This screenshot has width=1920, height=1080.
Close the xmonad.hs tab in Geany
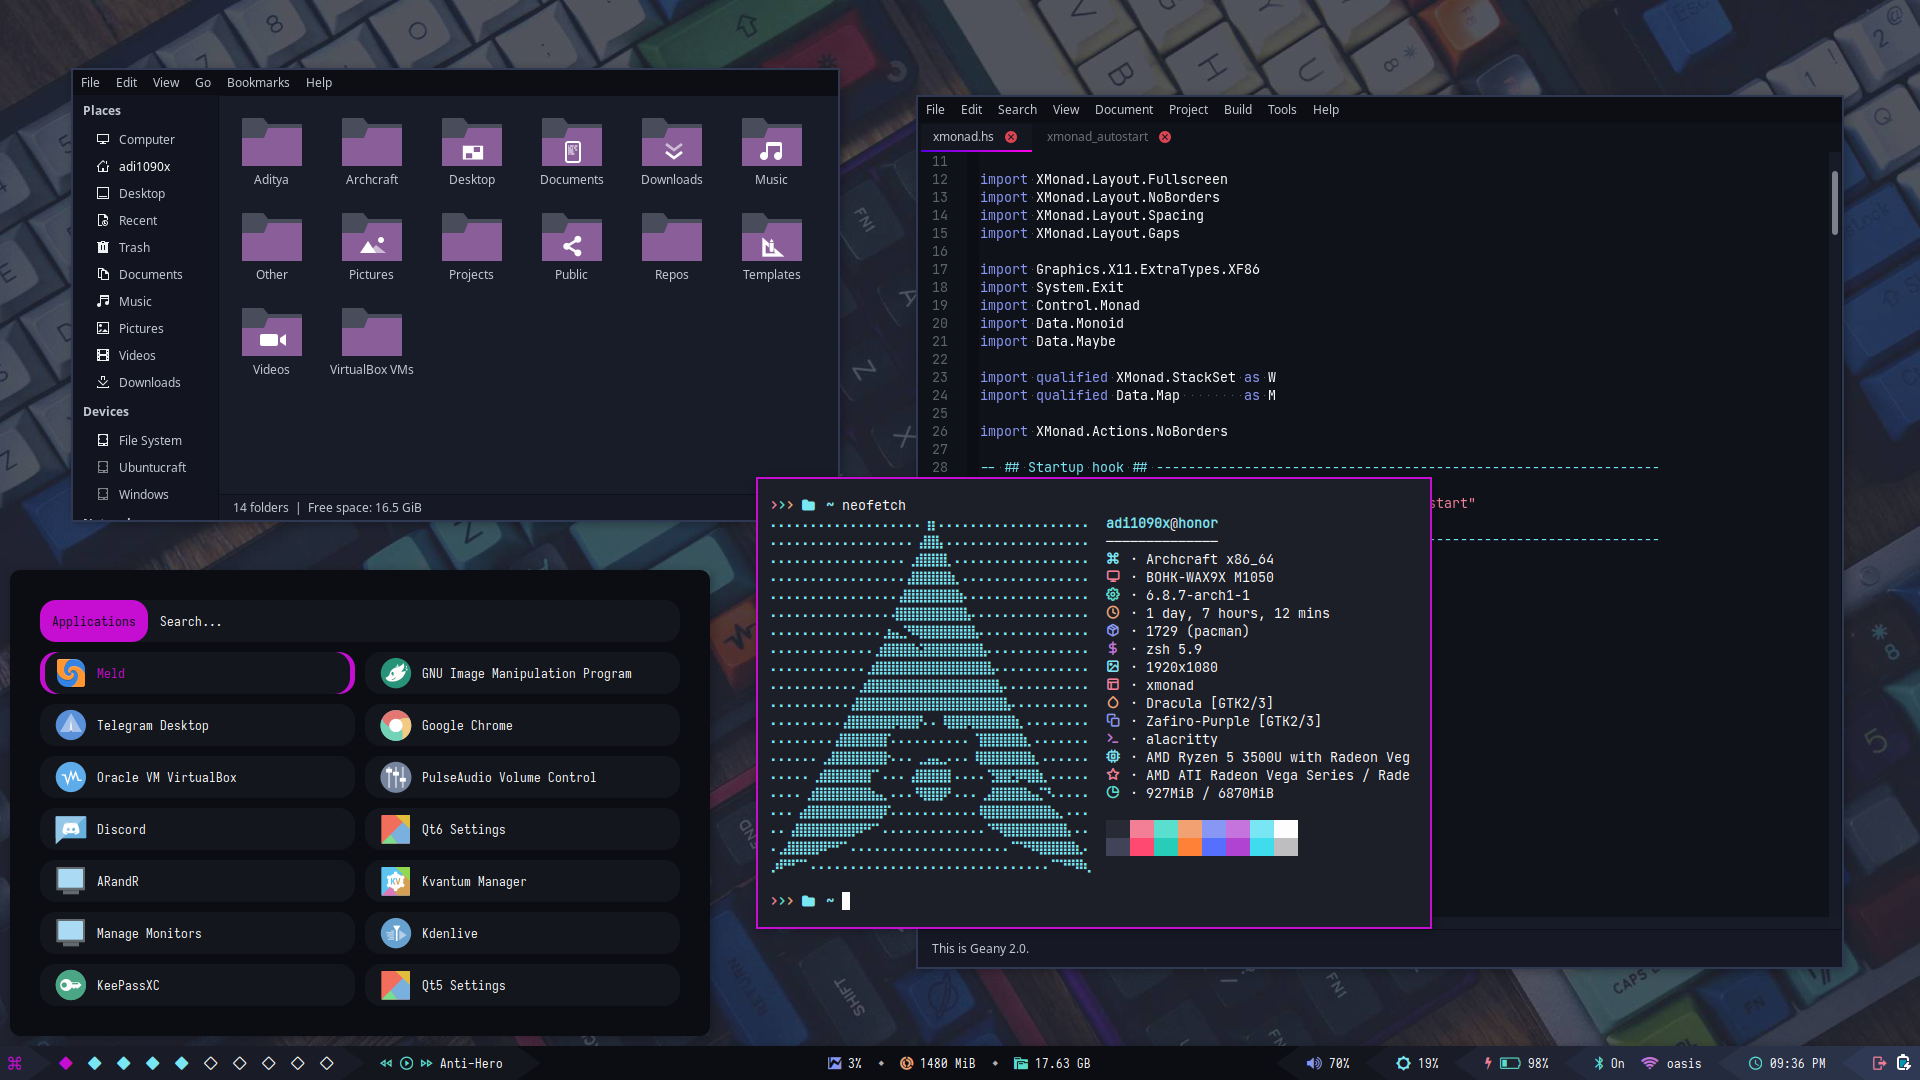(1011, 137)
